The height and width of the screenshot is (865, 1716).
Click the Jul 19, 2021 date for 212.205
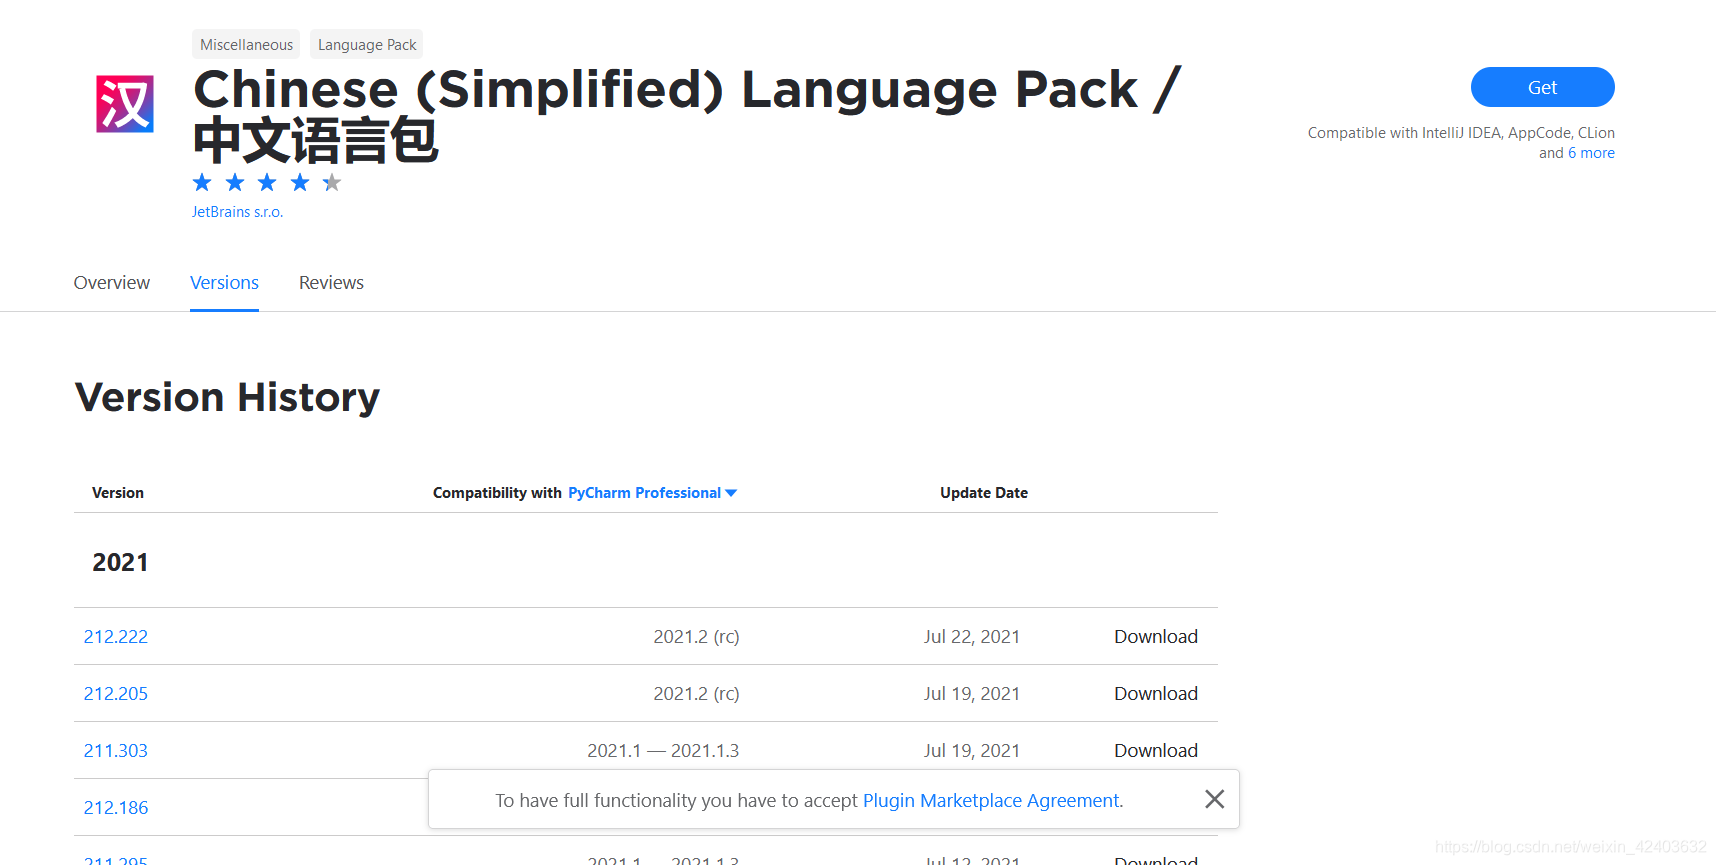(x=972, y=694)
